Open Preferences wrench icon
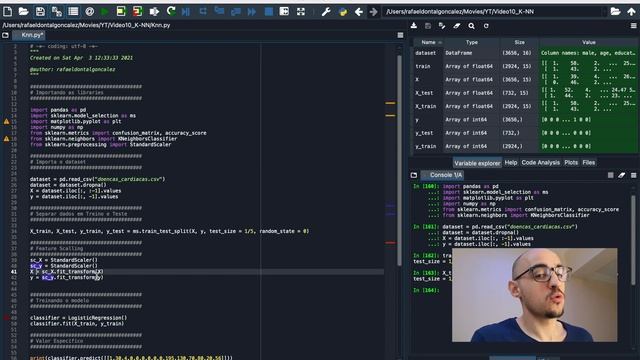The width and height of the screenshot is (640, 360). (326, 11)
